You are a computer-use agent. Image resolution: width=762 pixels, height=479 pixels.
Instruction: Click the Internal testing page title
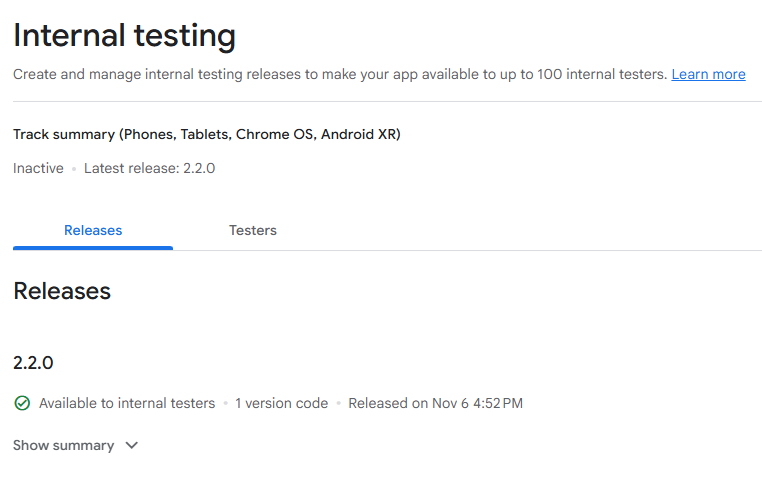coord(125,36)
